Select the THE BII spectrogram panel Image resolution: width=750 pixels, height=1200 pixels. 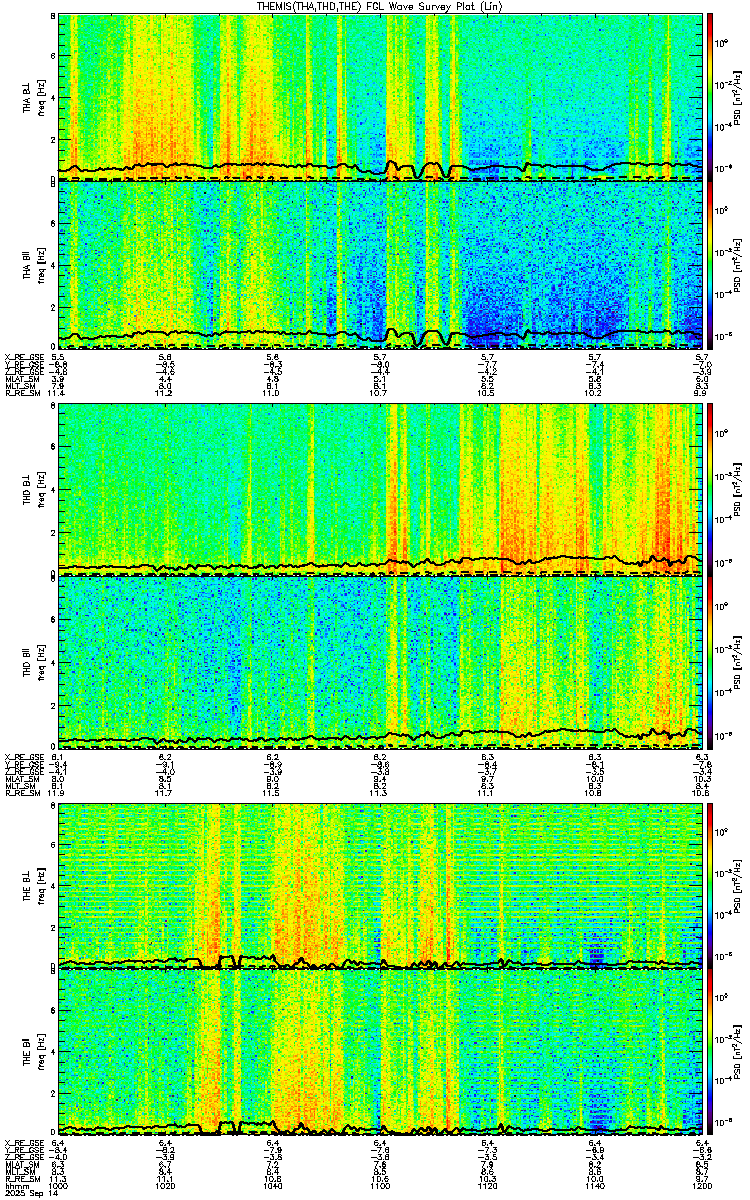380,1052
